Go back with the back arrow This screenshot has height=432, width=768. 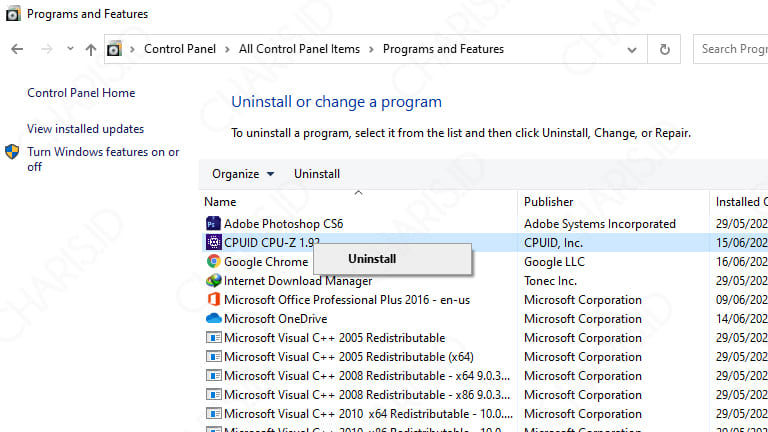(17, 49)
